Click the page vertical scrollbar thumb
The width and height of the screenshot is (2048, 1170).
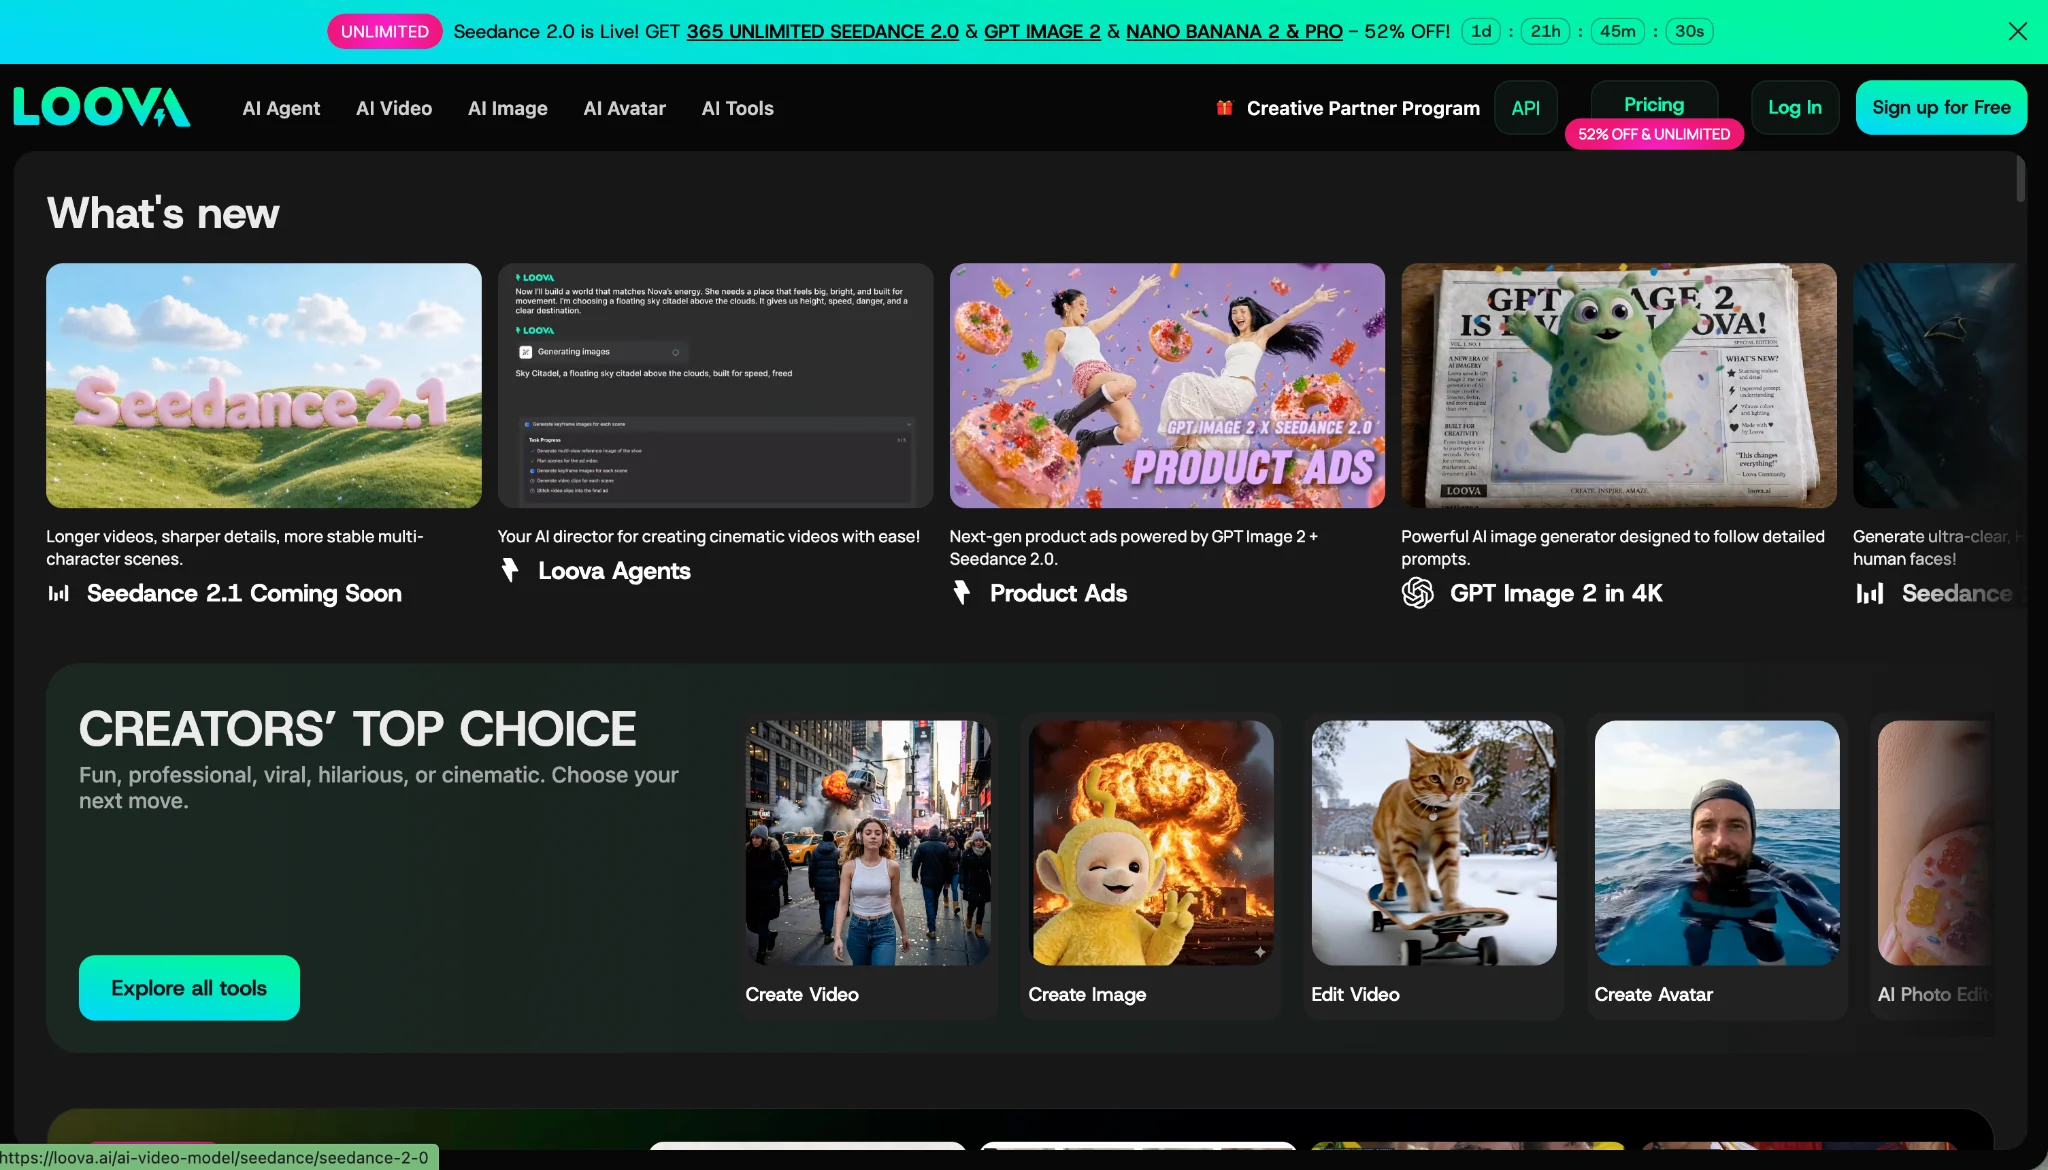click(x=2020, y=178)
